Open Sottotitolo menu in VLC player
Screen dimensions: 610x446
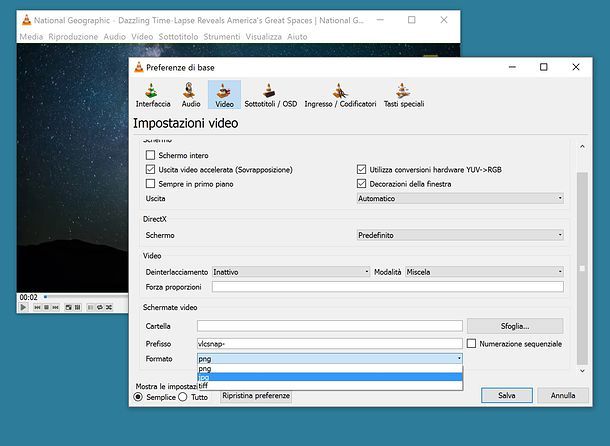[x=178, y=37]
